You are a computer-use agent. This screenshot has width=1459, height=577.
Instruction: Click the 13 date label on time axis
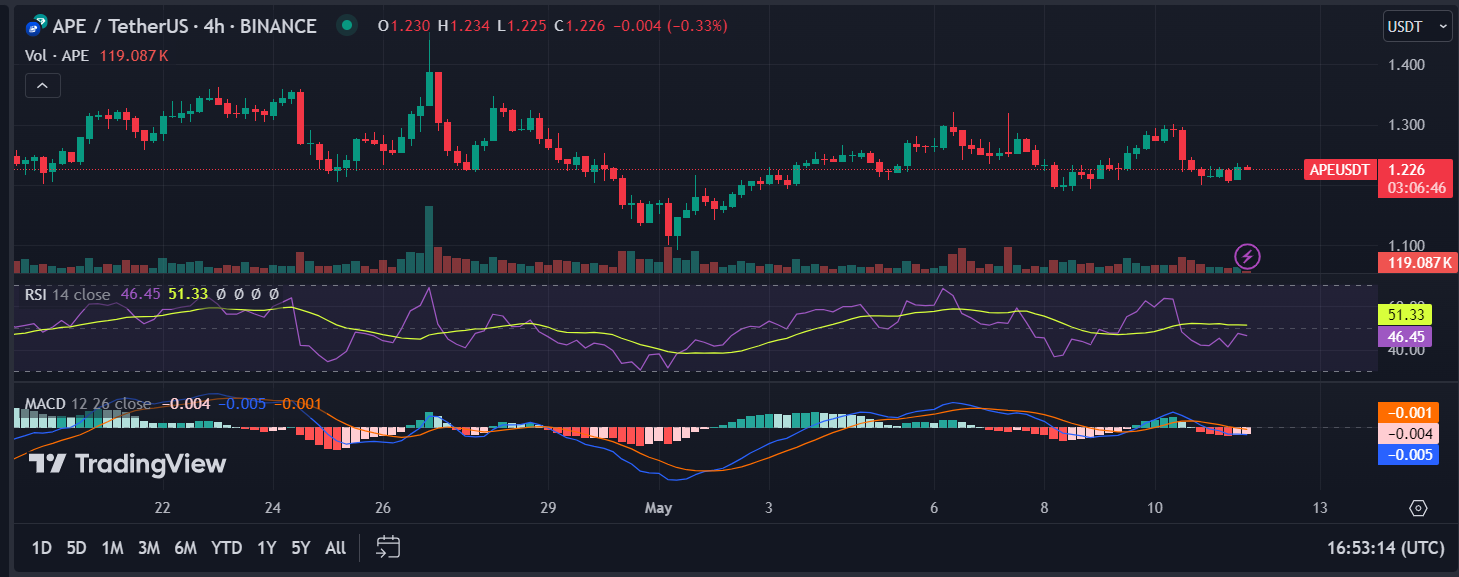(1320, 508)
